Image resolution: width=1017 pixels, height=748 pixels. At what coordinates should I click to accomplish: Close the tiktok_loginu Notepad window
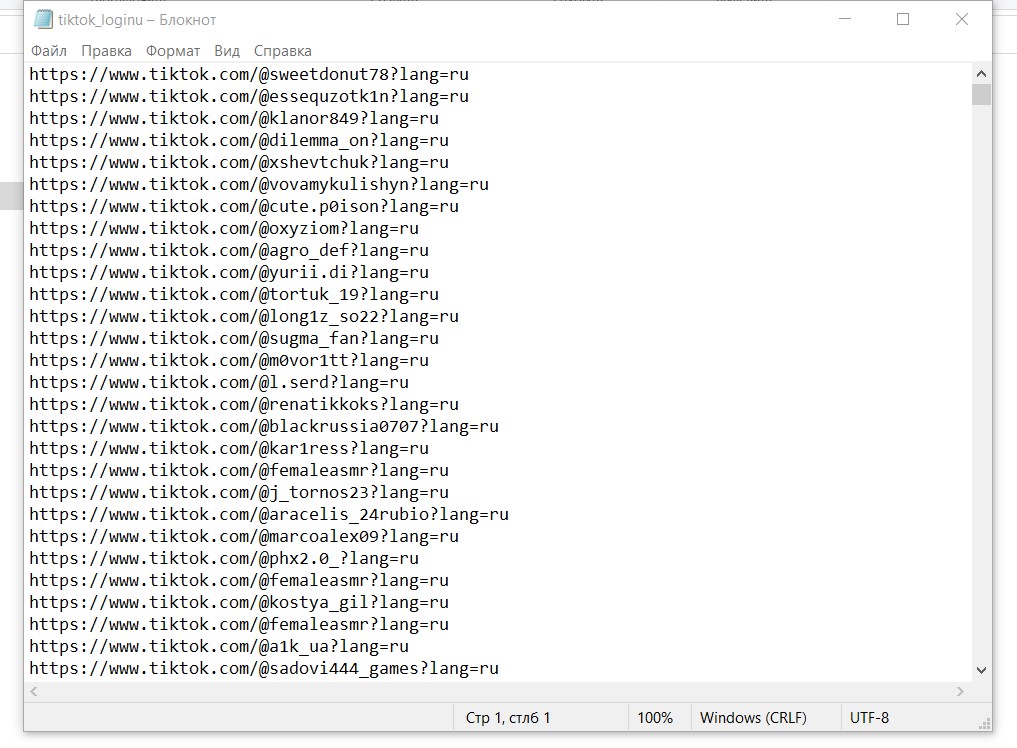(962, 19)
